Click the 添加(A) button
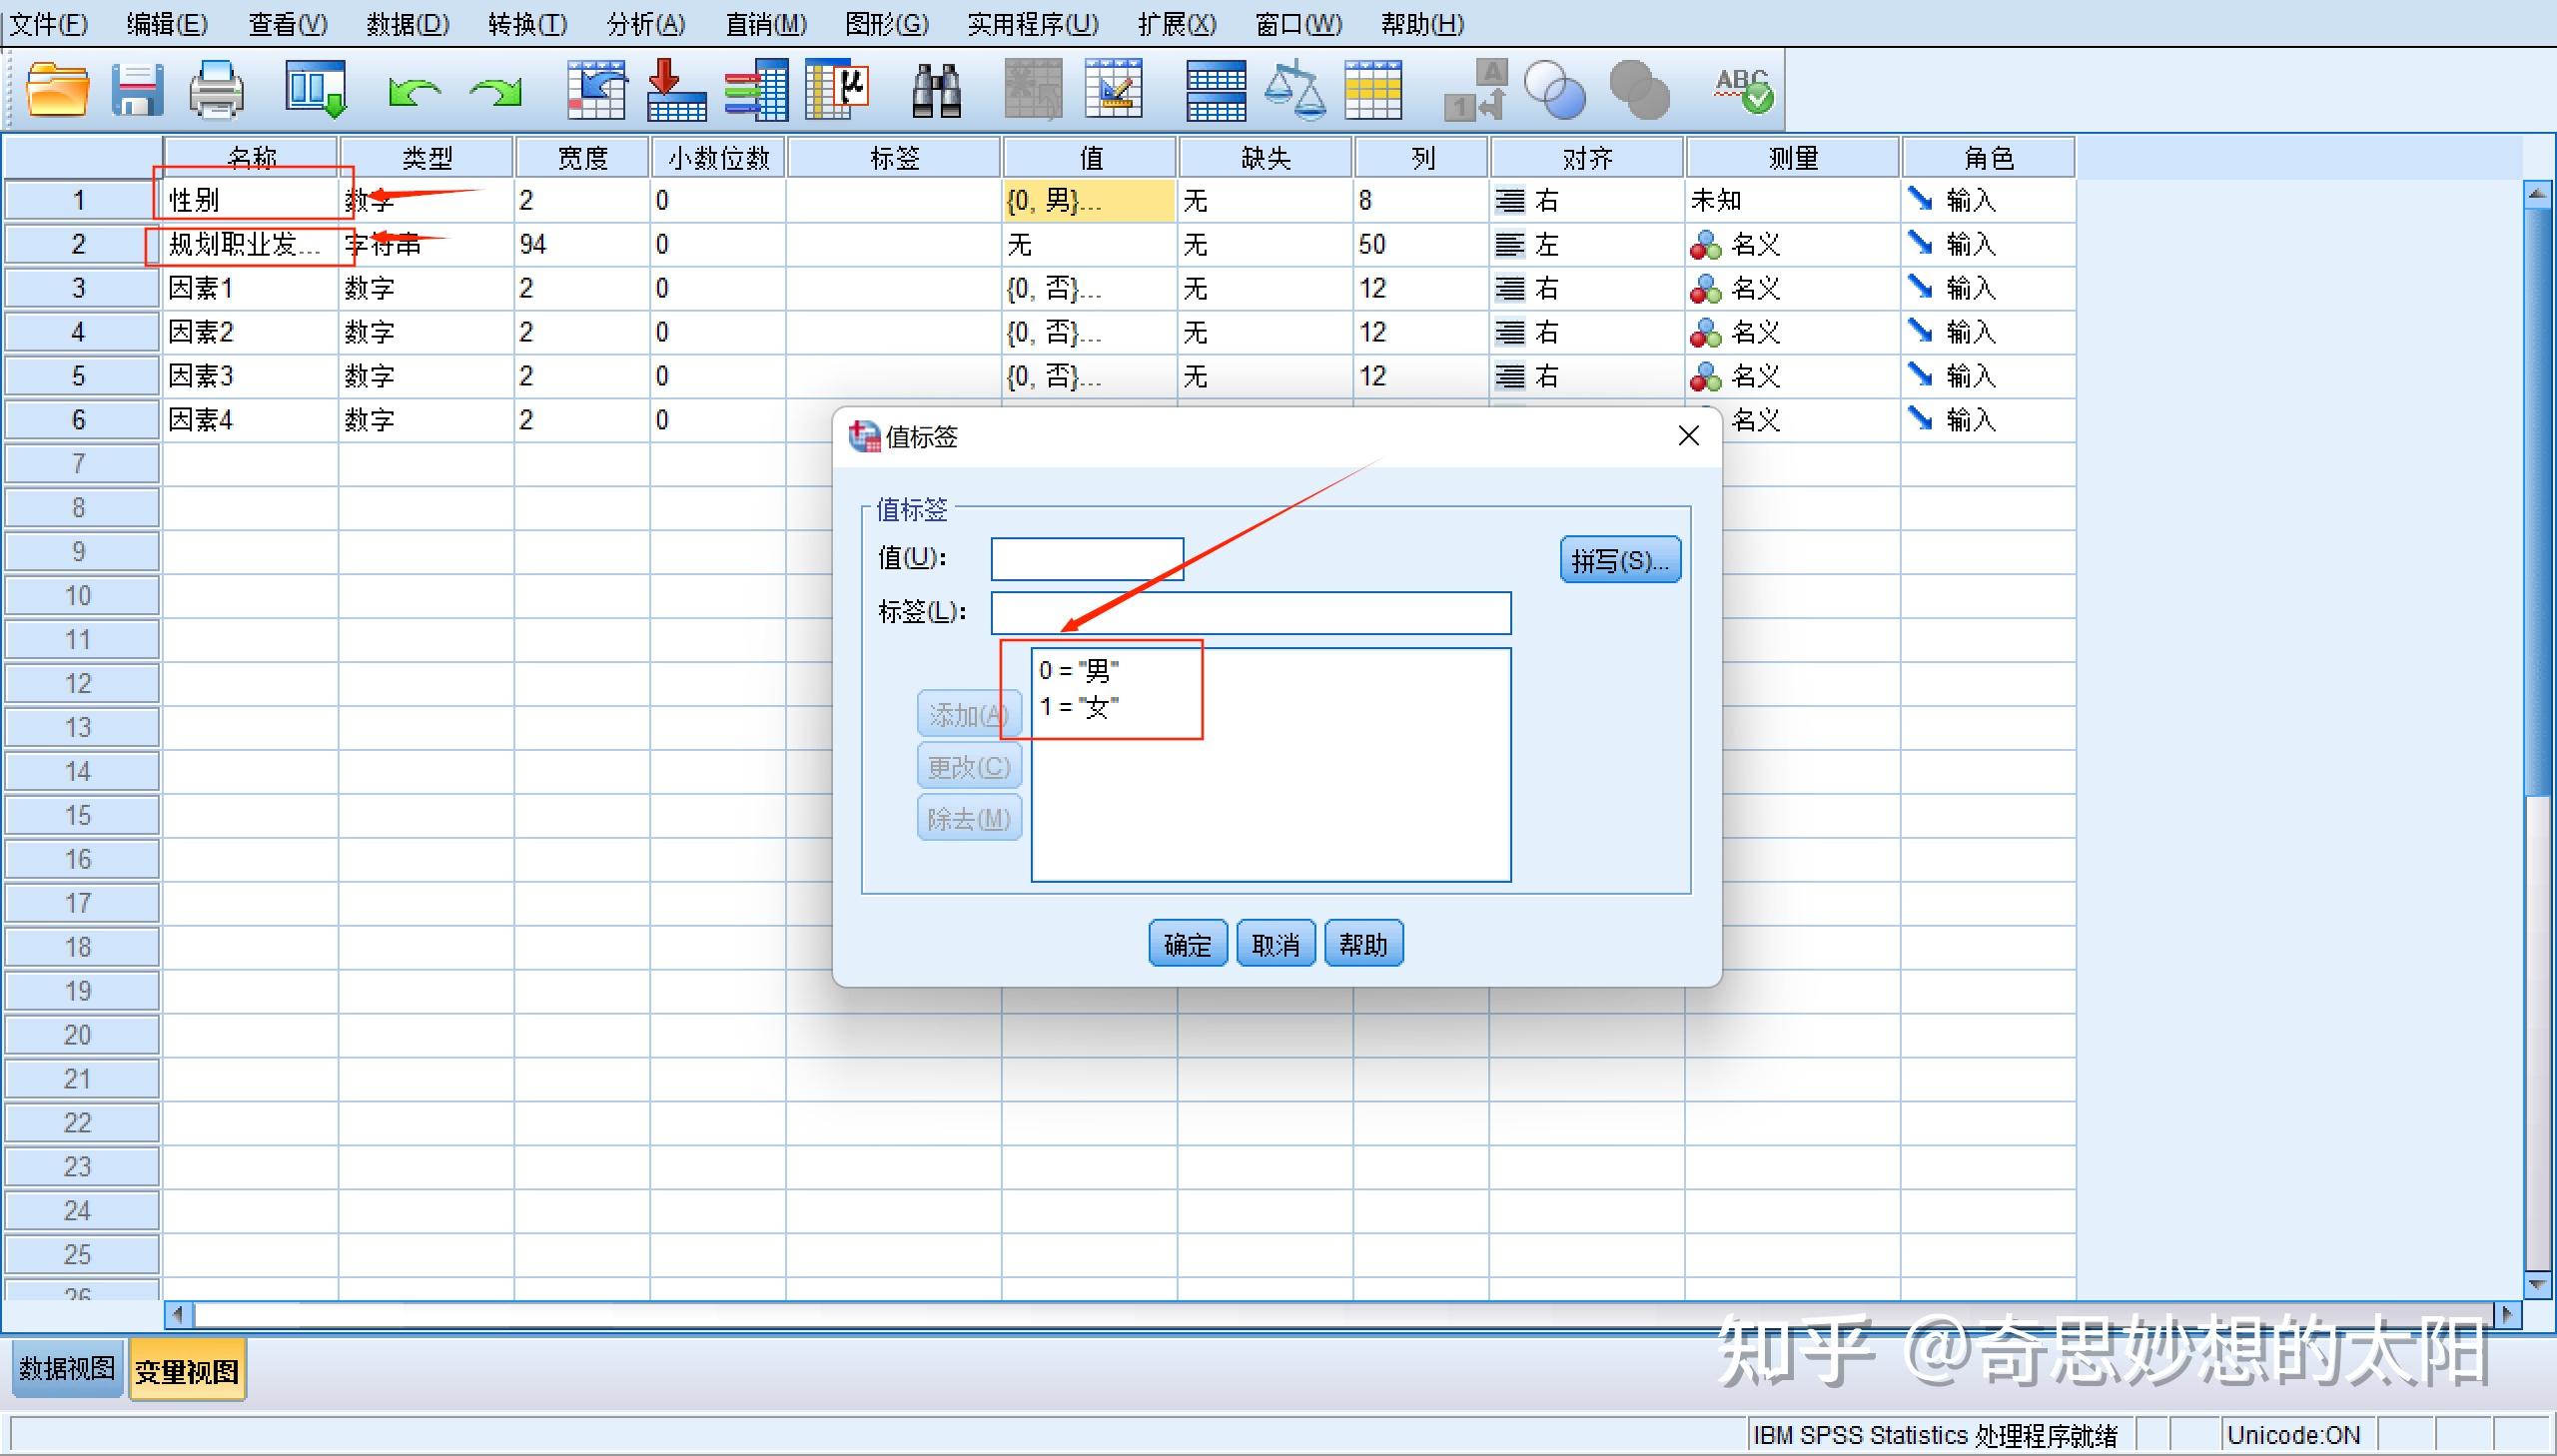Screen dimensions: 2557x1456 (x=968, y=714)
